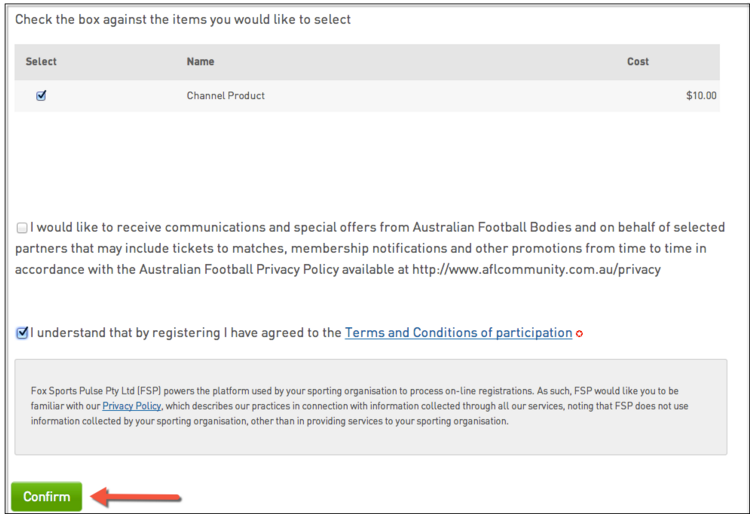Click the aflcommunity.com.au/privacy URL text

point(536,269)
